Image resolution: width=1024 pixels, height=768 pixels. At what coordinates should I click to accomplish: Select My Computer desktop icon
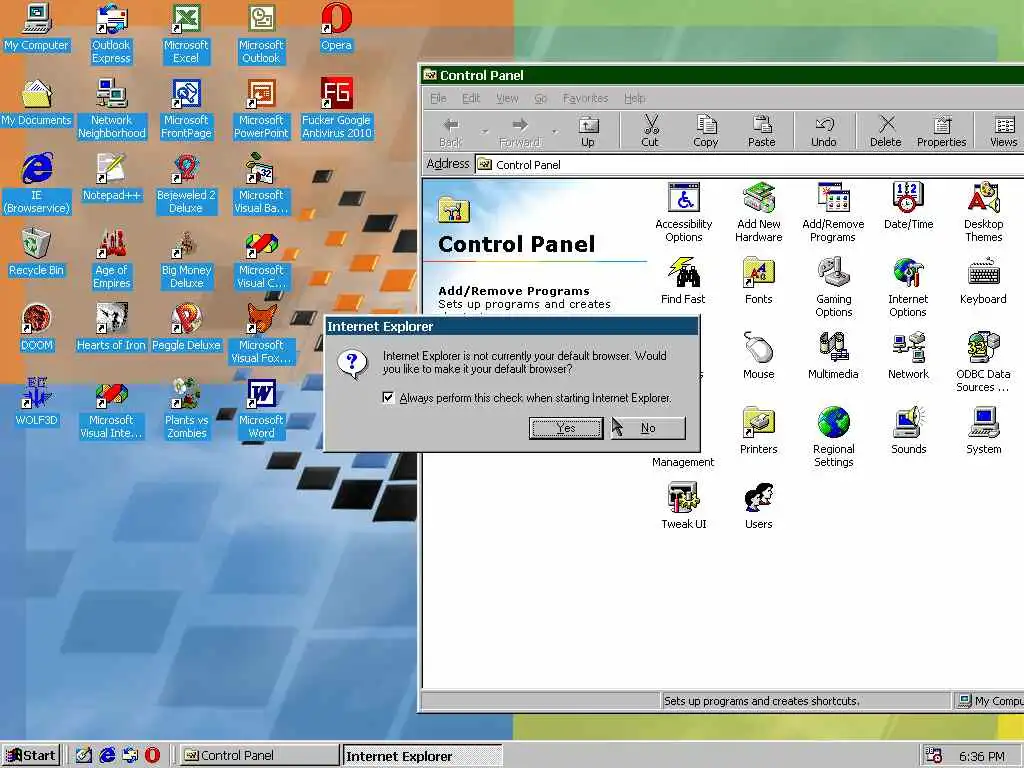click(x=37, y=27)
